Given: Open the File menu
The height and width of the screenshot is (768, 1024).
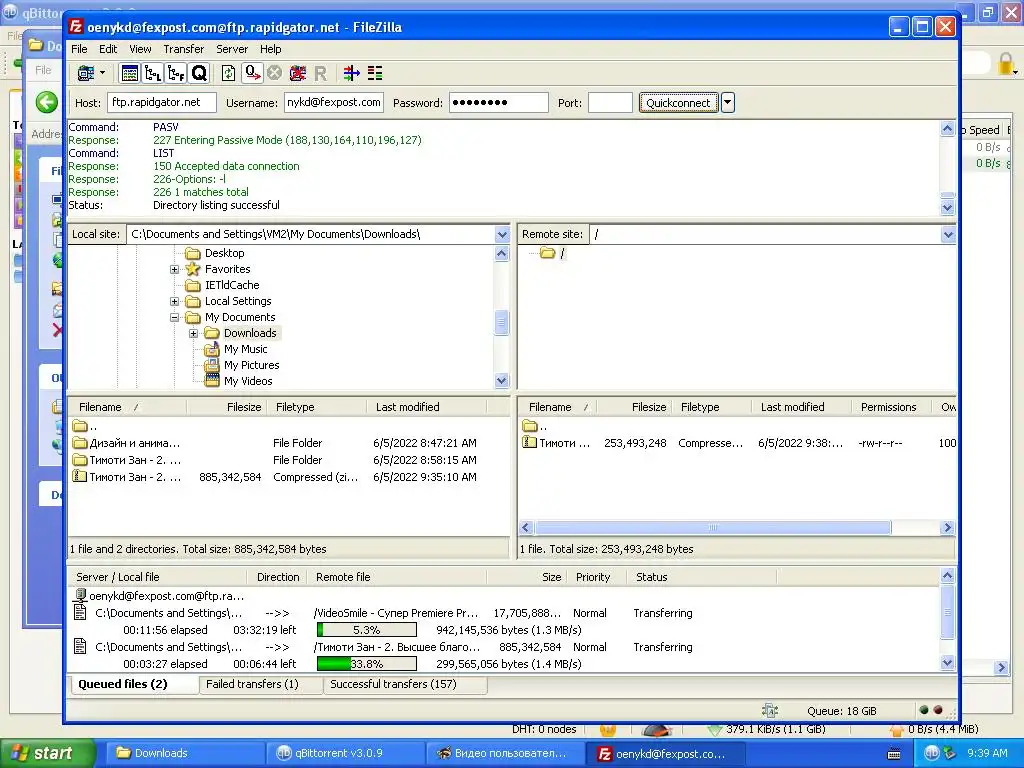Looking at the screenshot, I should (79, 49).
